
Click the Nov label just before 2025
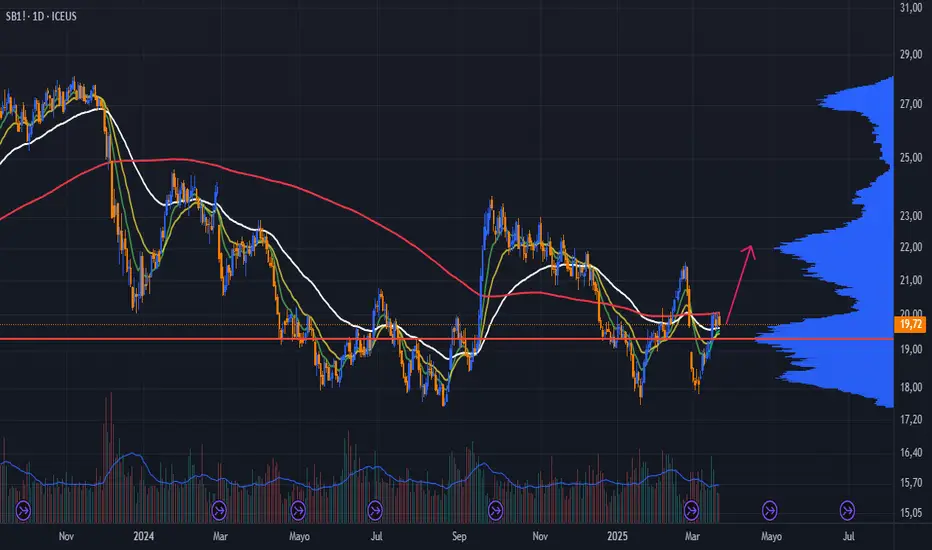540,536
